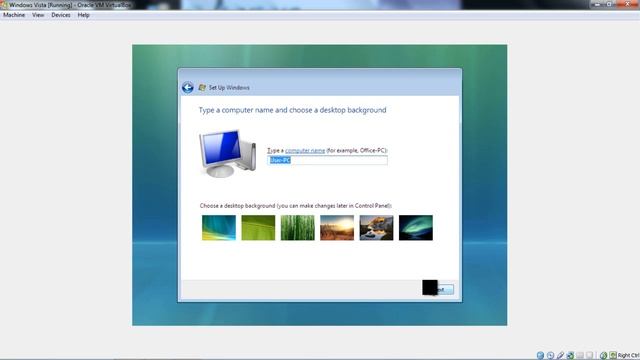The height and width of the screenshot is (360, 640).
Task: Click the 'Type a computer name and choose' heading
Action: tap(292, 110)
